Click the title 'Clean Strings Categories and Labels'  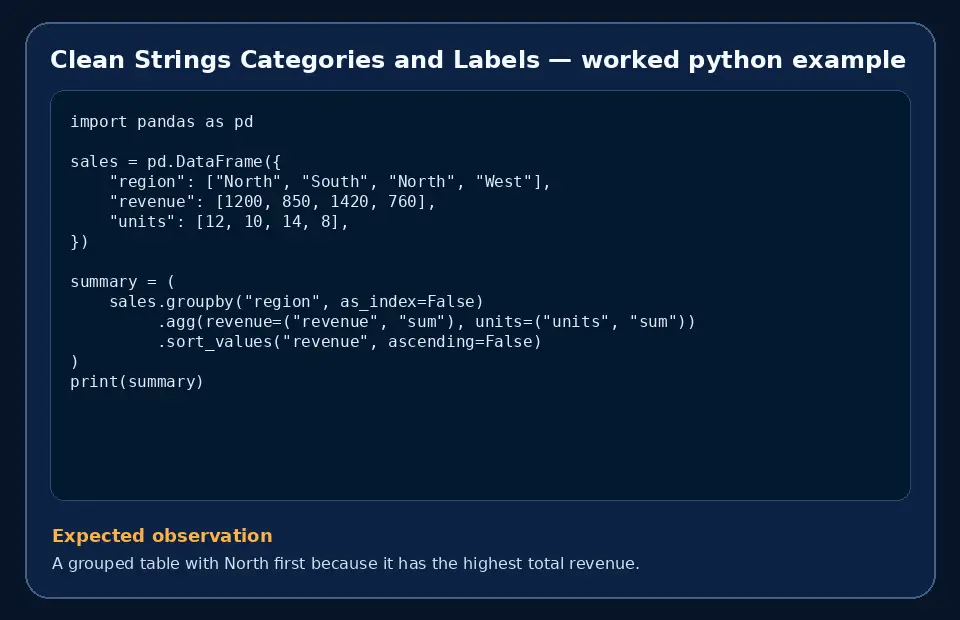[294, 60]
